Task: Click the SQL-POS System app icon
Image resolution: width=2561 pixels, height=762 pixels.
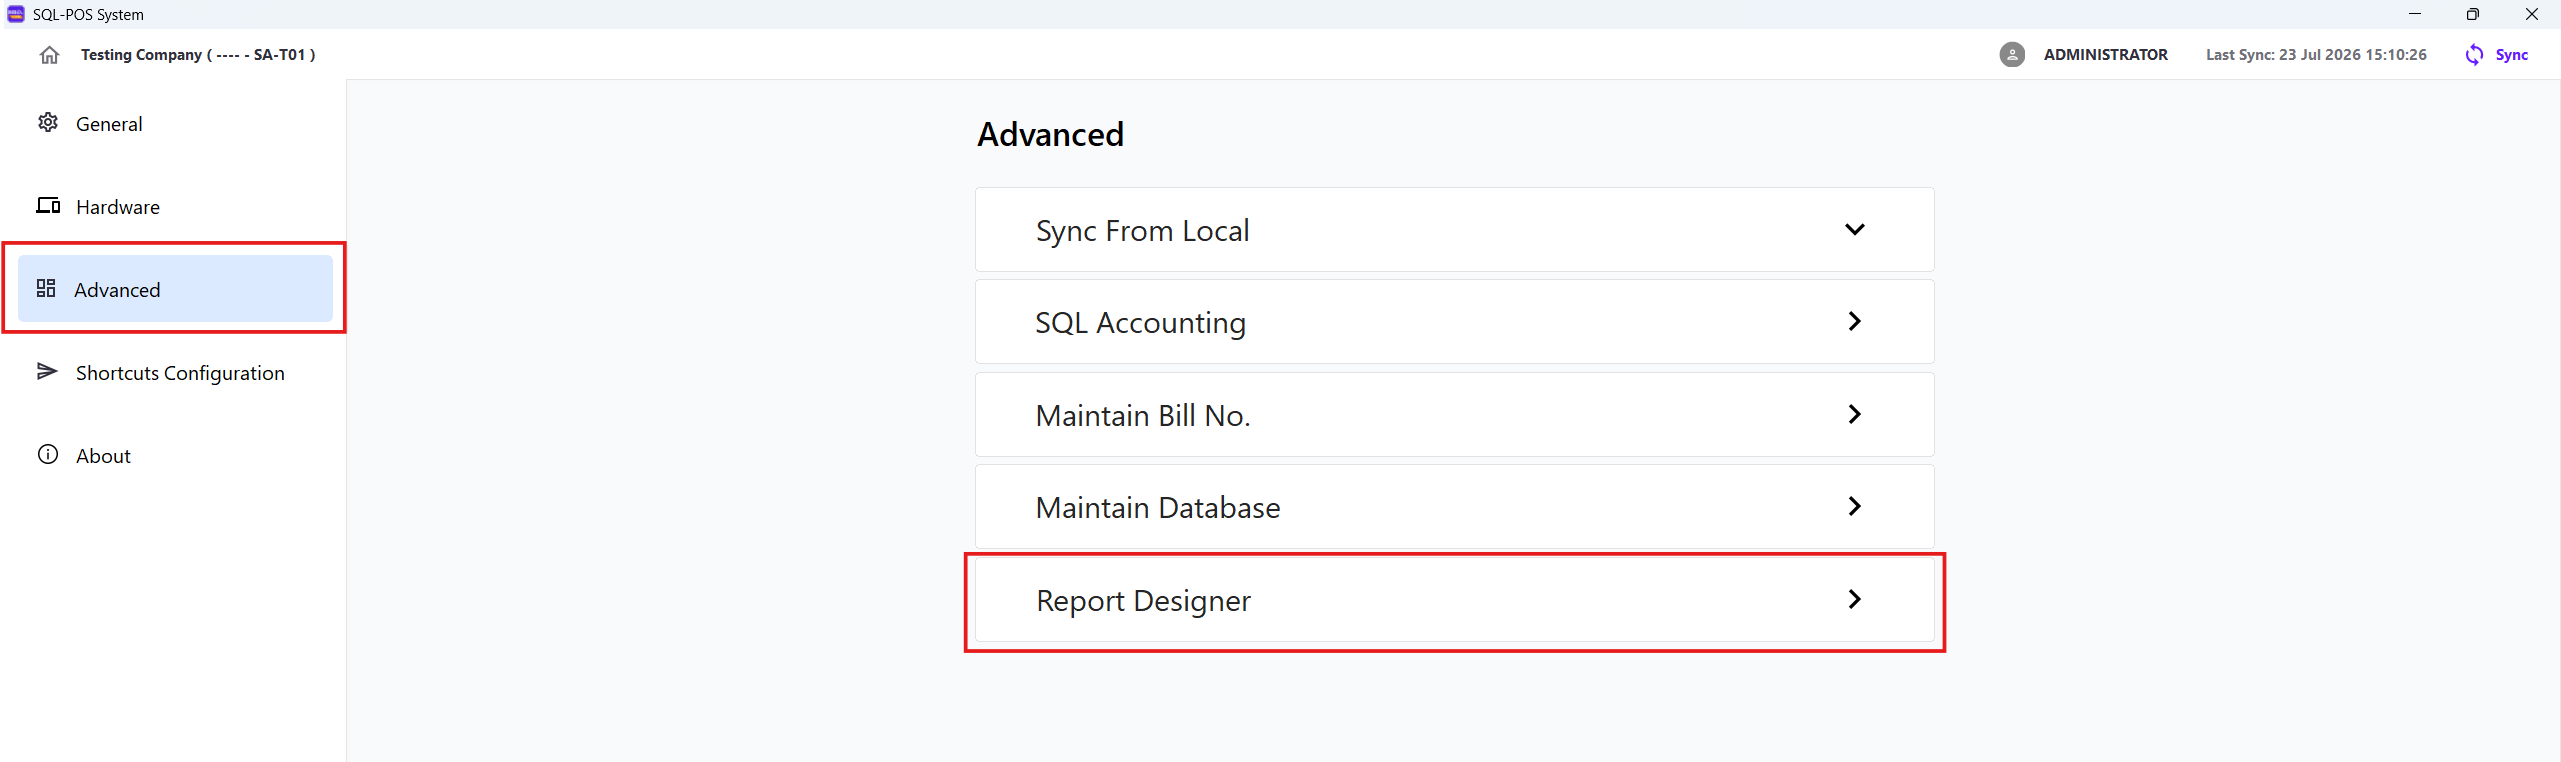Action: tap(16, 14)
